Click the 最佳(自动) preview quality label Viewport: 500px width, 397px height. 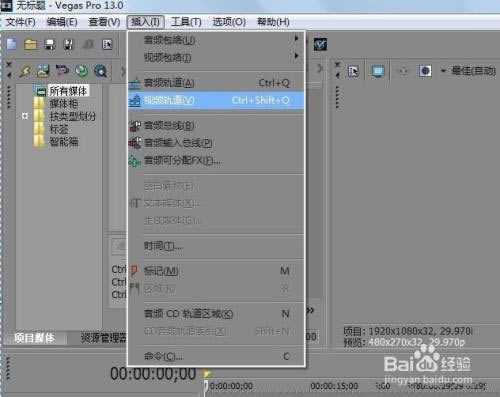pos(473,71)
